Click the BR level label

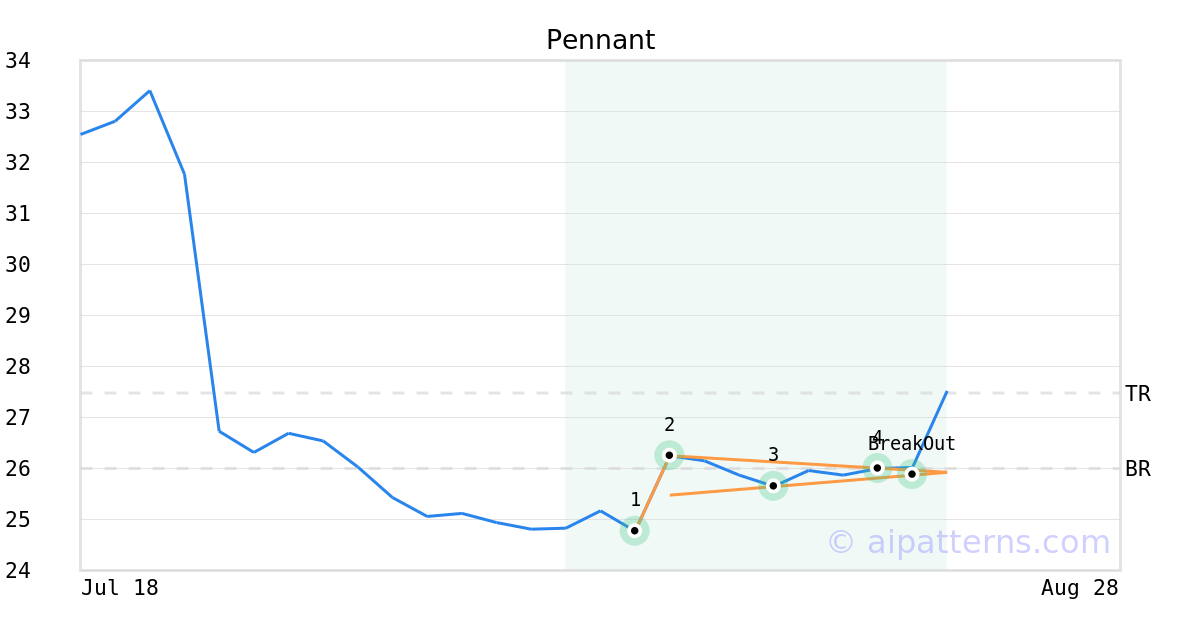1138,469
